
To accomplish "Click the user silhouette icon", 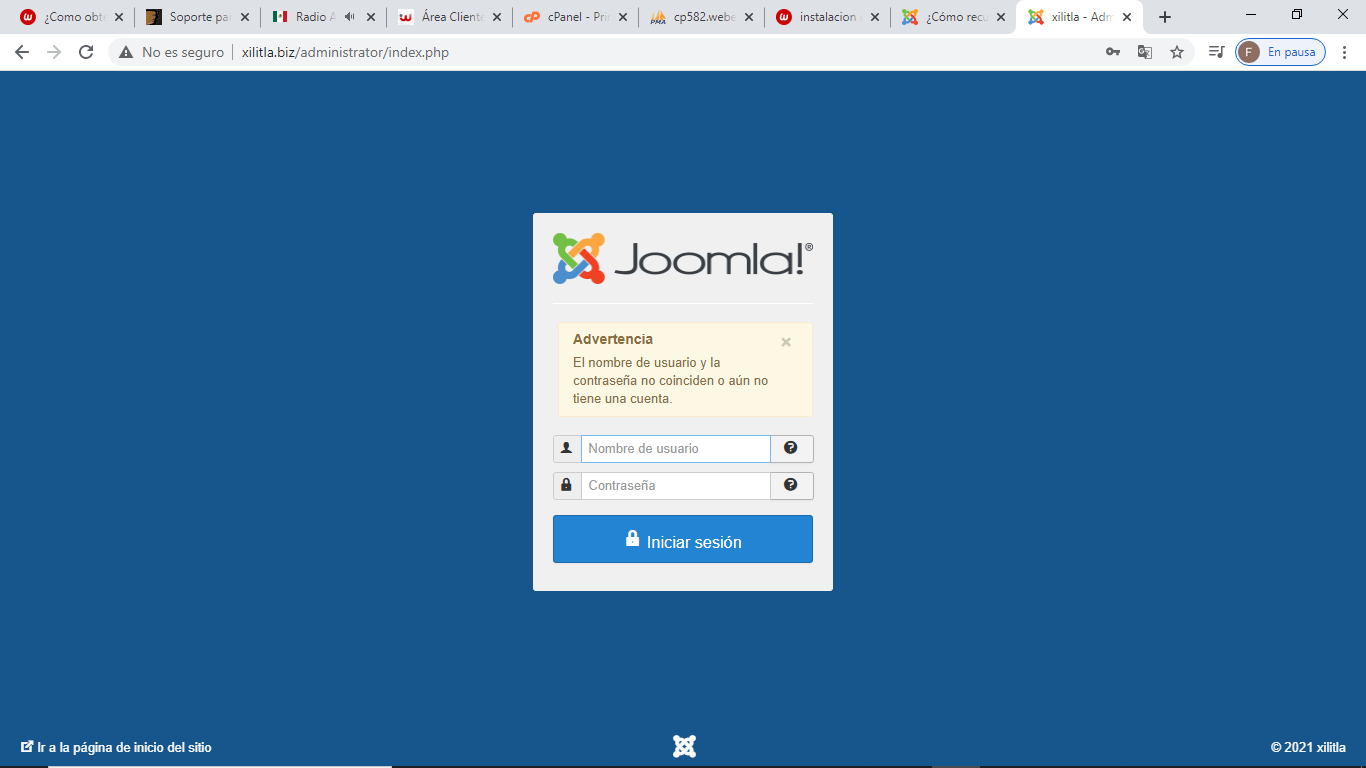I will 567,449.
